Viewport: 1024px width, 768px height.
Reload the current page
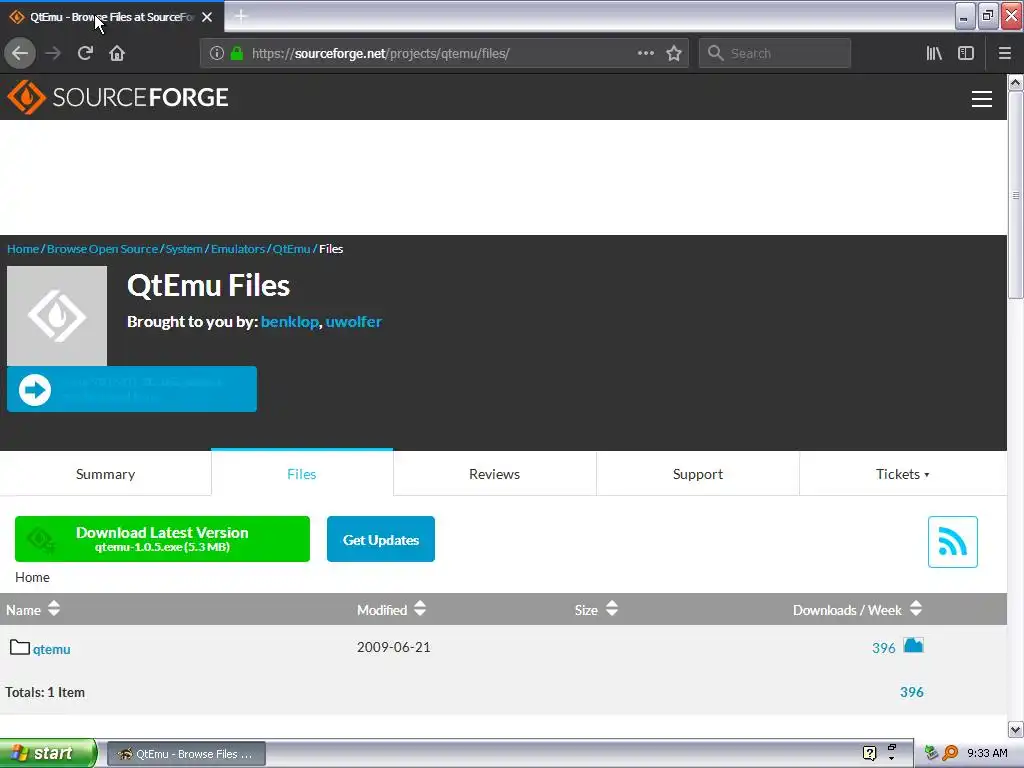(86, 53)
